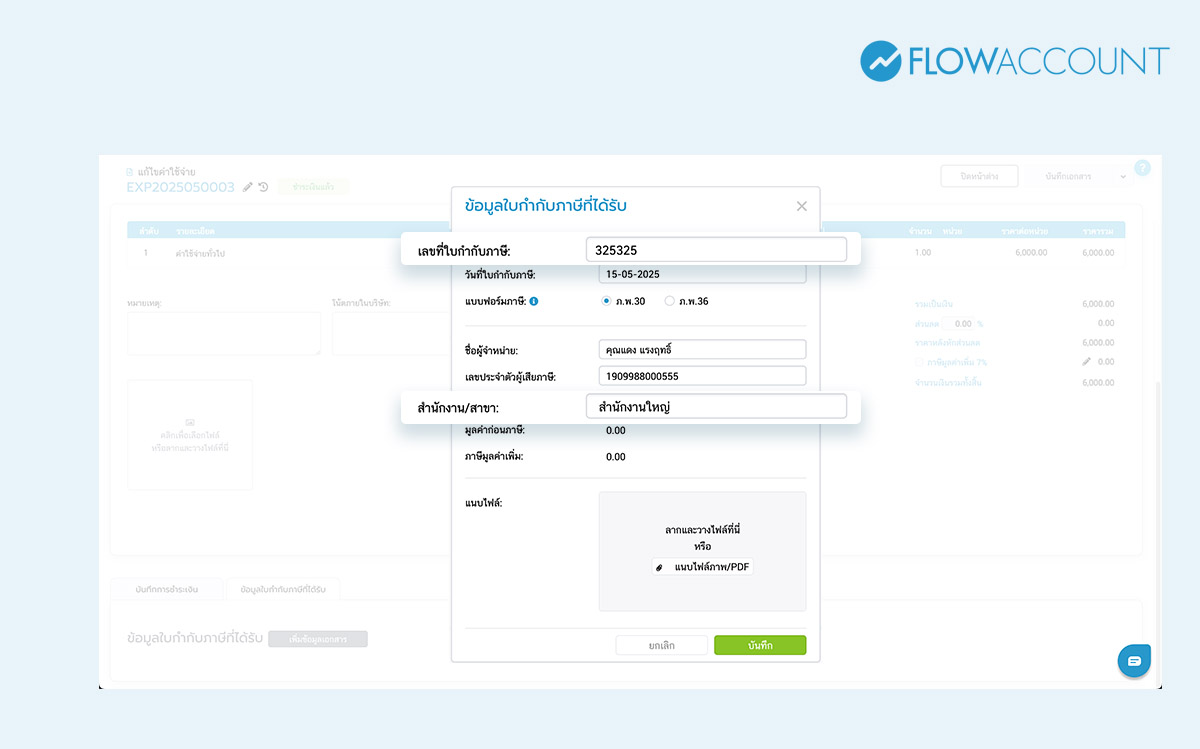Select the ภ.พ.30 radio button

pos(606,301)
